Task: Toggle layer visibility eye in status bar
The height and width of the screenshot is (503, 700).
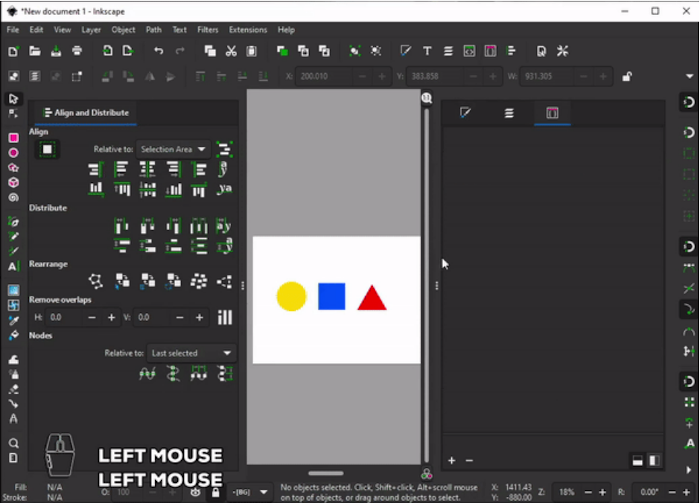Action: pos(195,492)
